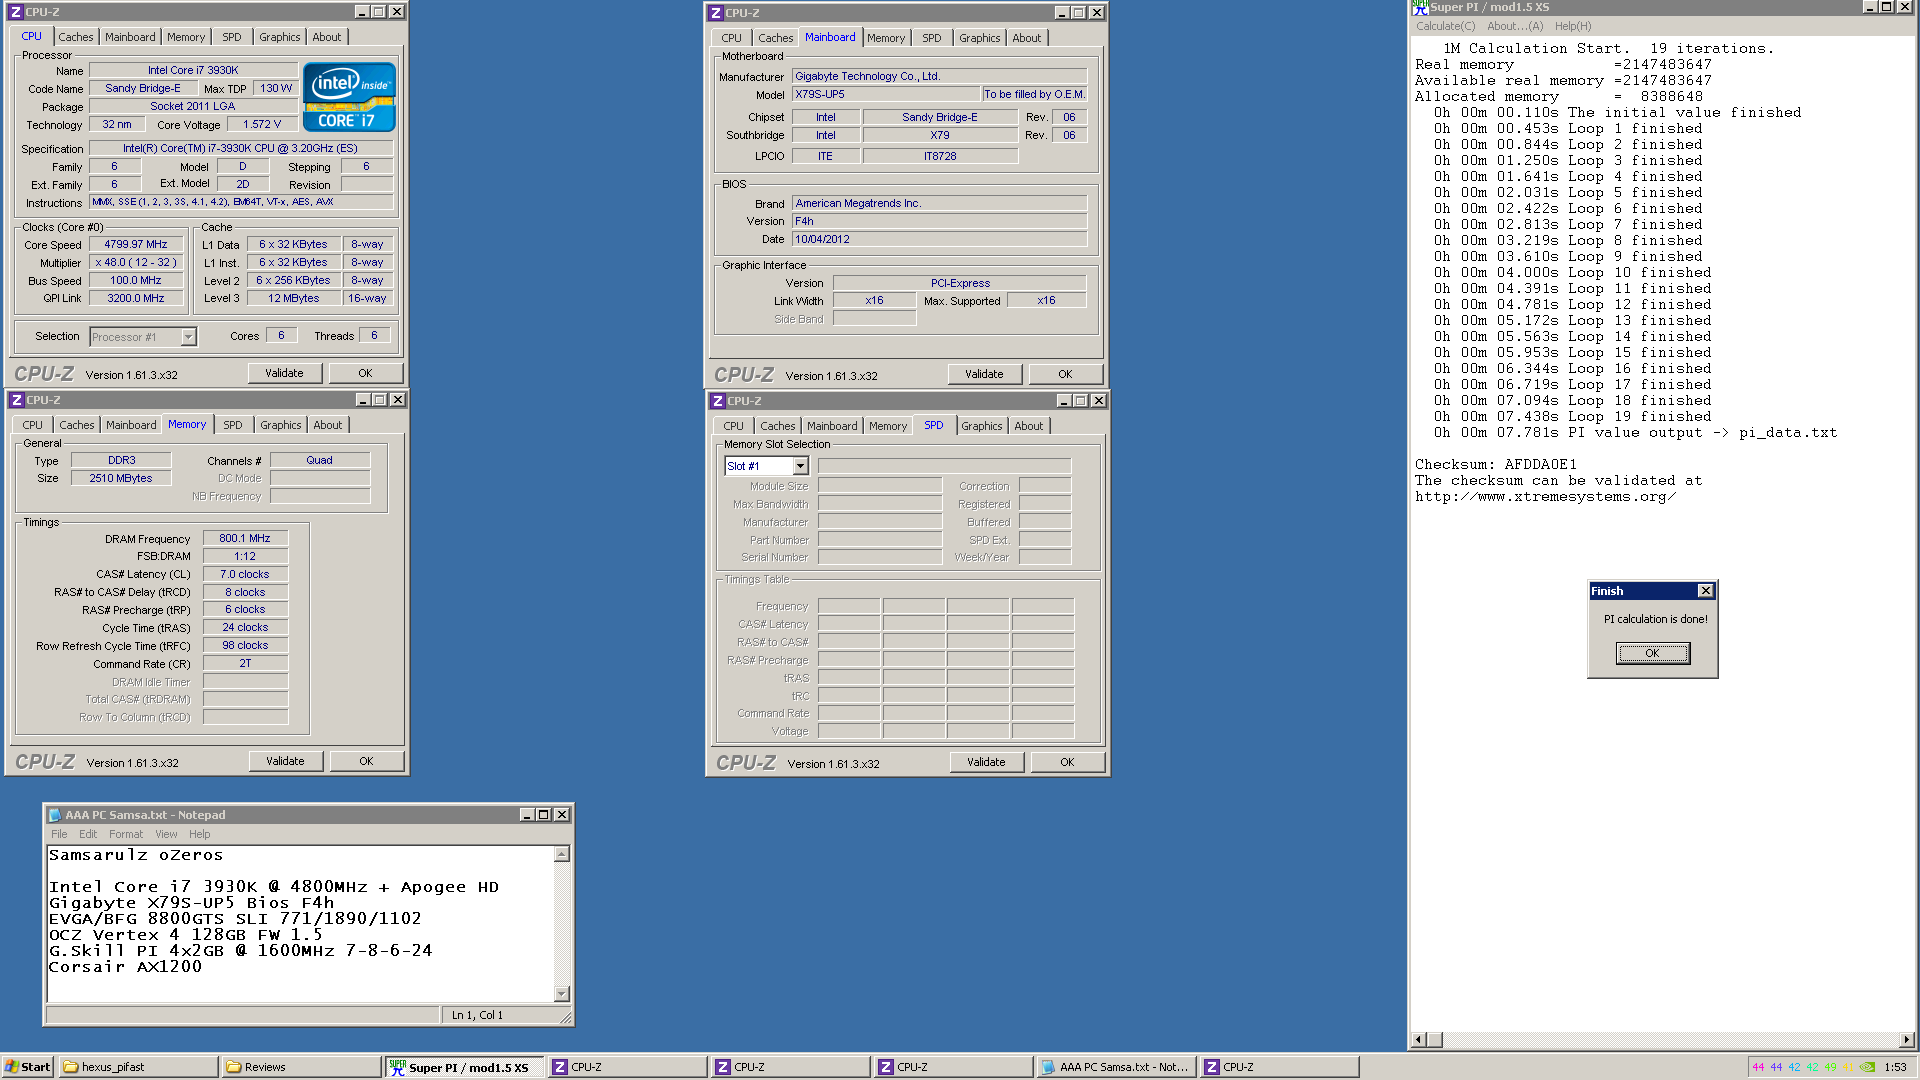Click the Notepad scrollbar down arrow
The height and width of the screenshot is (1080, 1920).
coord(562,994)
